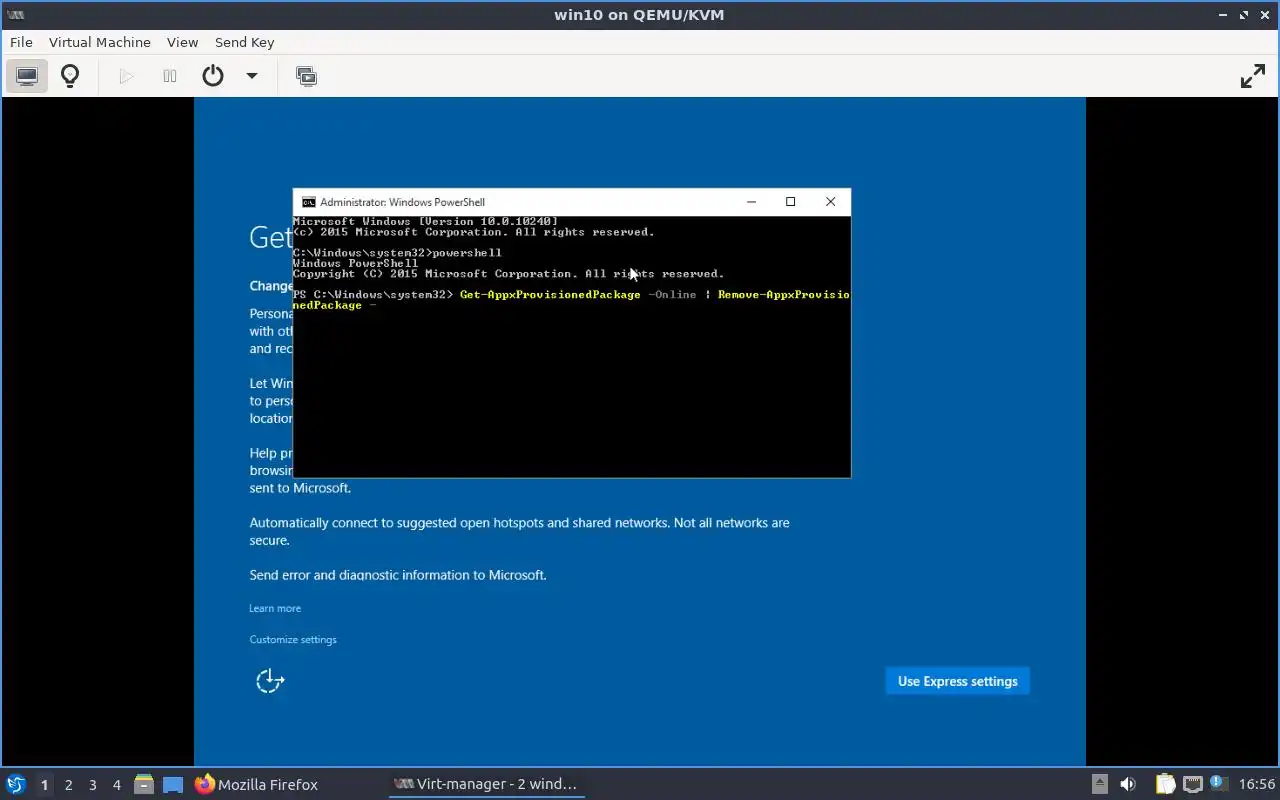Open the Manage VM snapshots icon
Screen dimensions: 1280x800
coord(306,76)
